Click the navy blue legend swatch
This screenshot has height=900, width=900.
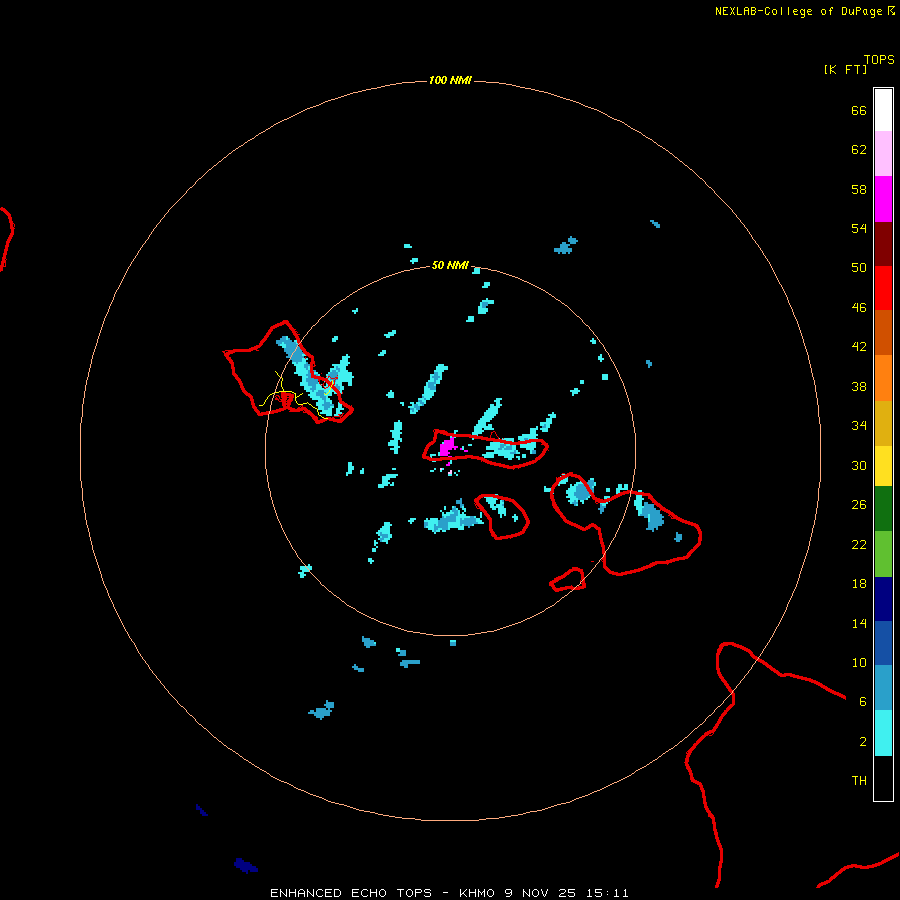[x=883, y=599]
